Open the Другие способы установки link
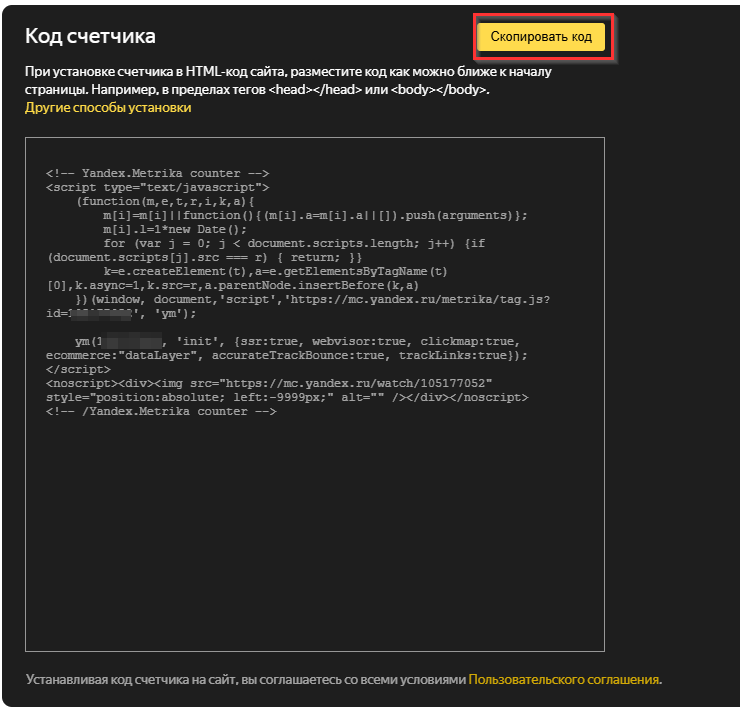This screenshot has height=720, width=740. (x=108, y=108)
